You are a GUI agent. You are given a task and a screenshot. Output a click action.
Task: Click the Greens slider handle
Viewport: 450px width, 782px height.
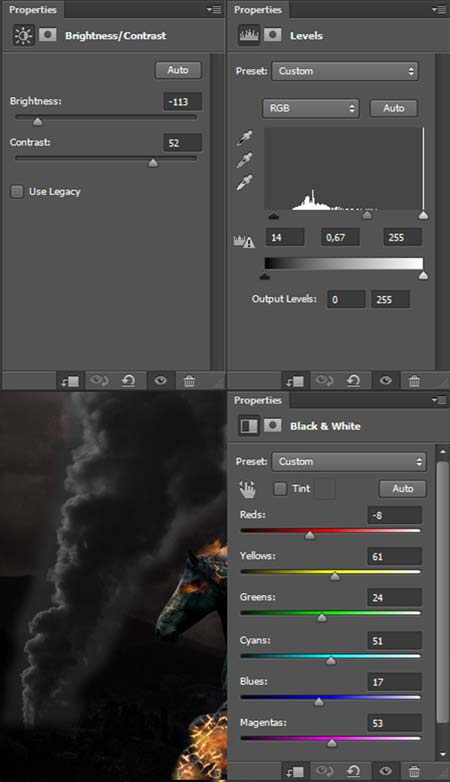[x=322, y=618]
